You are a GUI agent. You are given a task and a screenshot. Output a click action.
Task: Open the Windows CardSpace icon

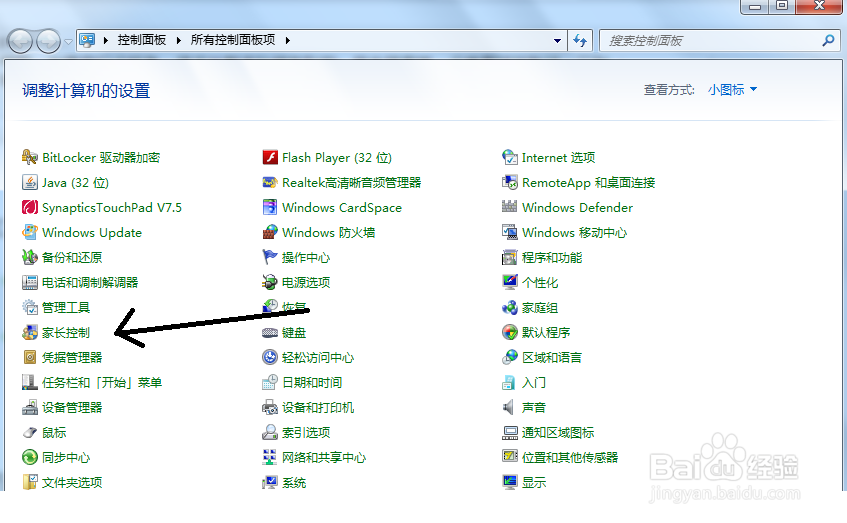tap(270, 207)
